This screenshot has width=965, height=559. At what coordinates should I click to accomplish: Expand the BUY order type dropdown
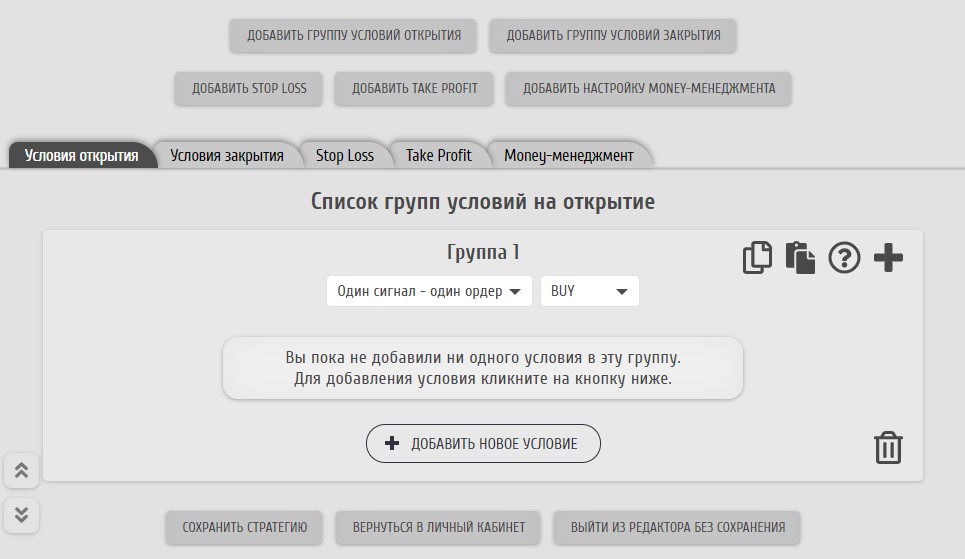589,291
